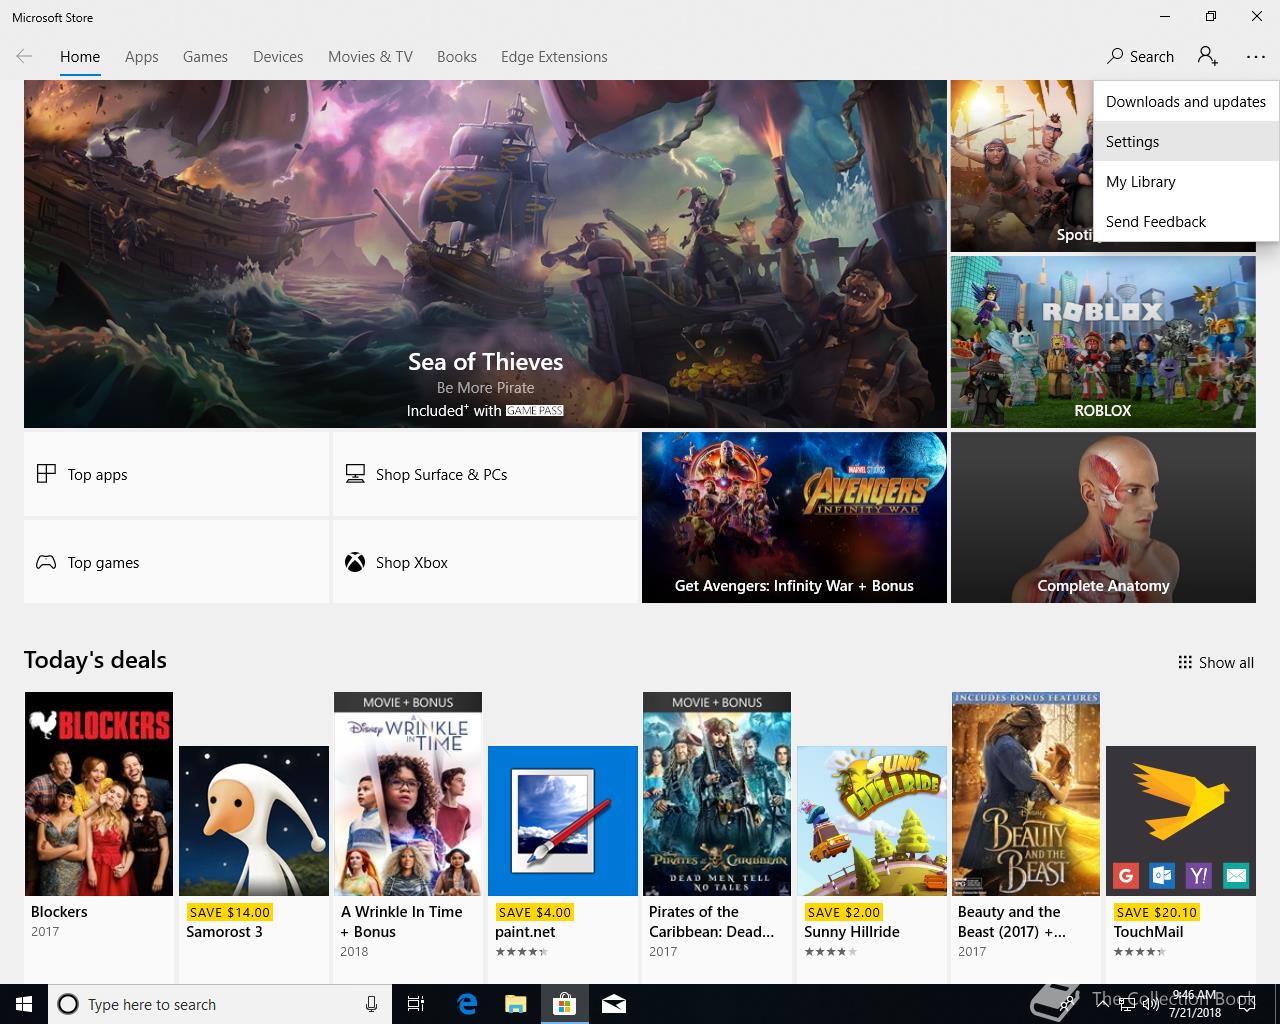The image size is (1280, 1024).
Task: Open A Wrinkle In Time poster
Action: click(408, 794)
